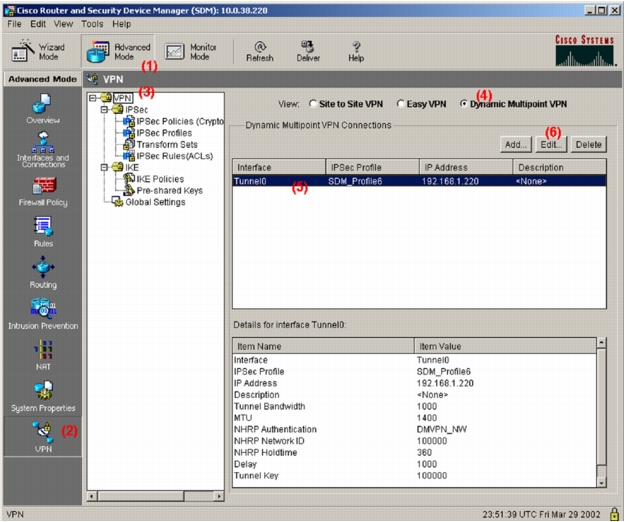
Task: Open the View menu
Action: 63,24
